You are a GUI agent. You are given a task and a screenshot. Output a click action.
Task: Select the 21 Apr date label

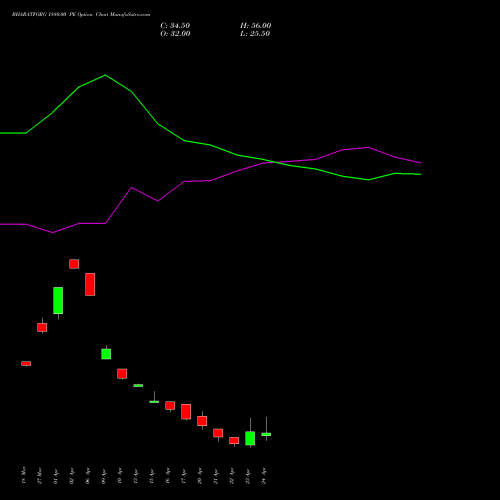216,476
